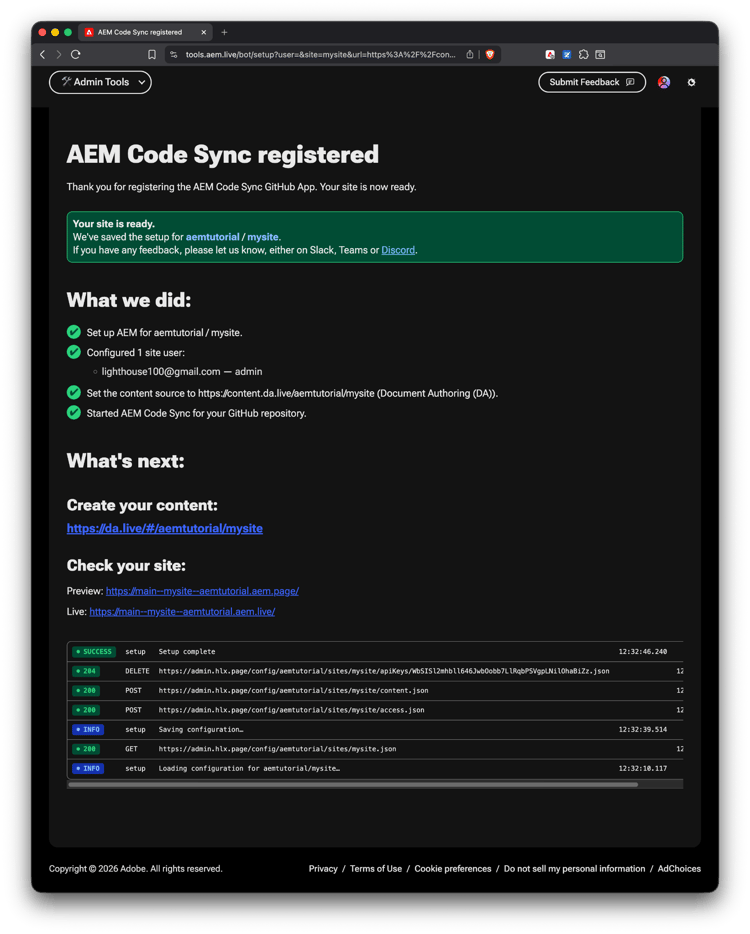Image resolution: width=750 pixels, height=934 pixels.
Task: Reload the current page
Action: point(76,54)
